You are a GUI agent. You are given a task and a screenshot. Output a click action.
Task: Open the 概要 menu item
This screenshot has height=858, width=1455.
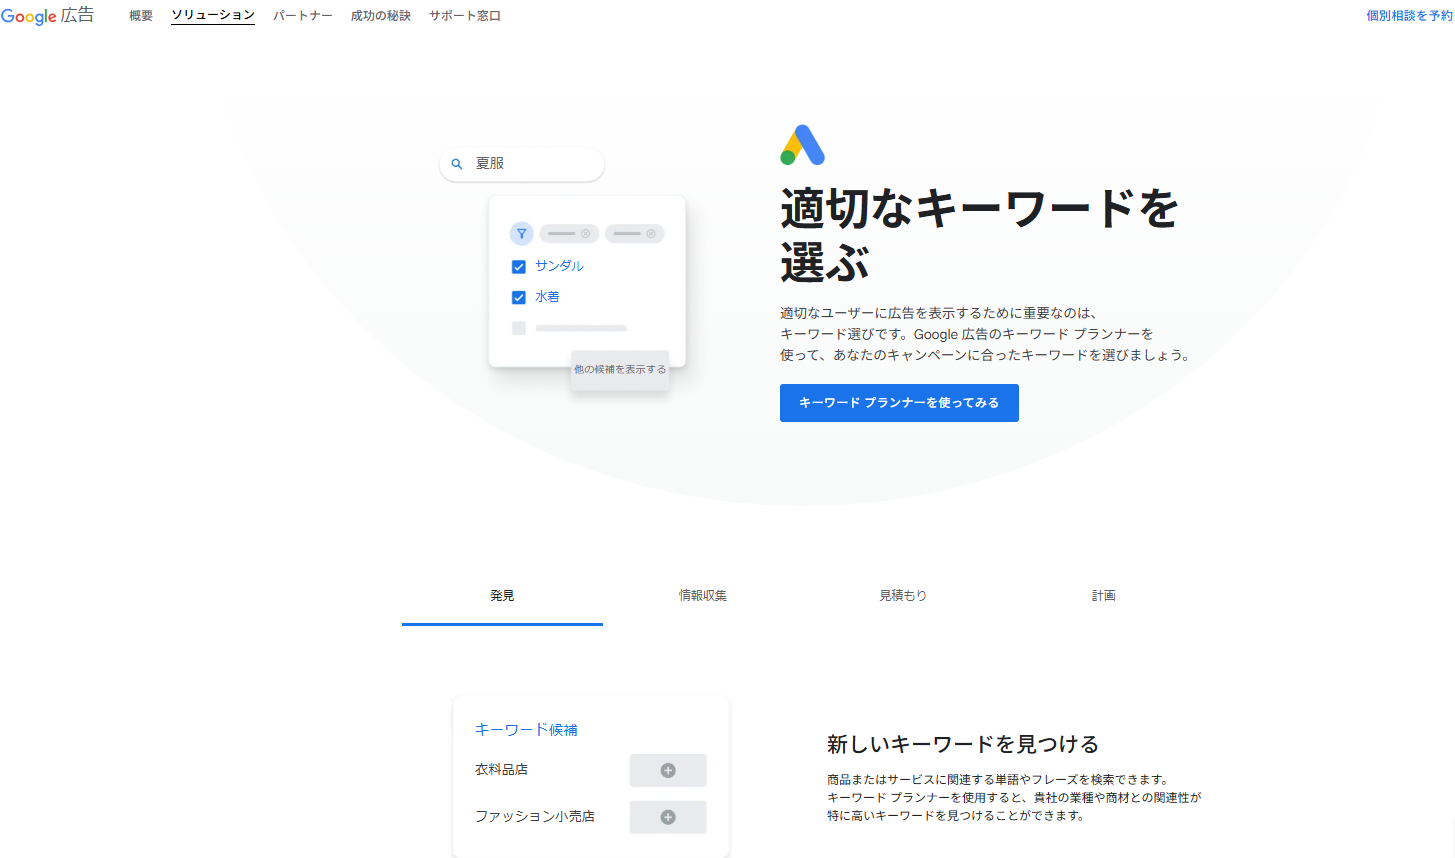pos(141,16)
